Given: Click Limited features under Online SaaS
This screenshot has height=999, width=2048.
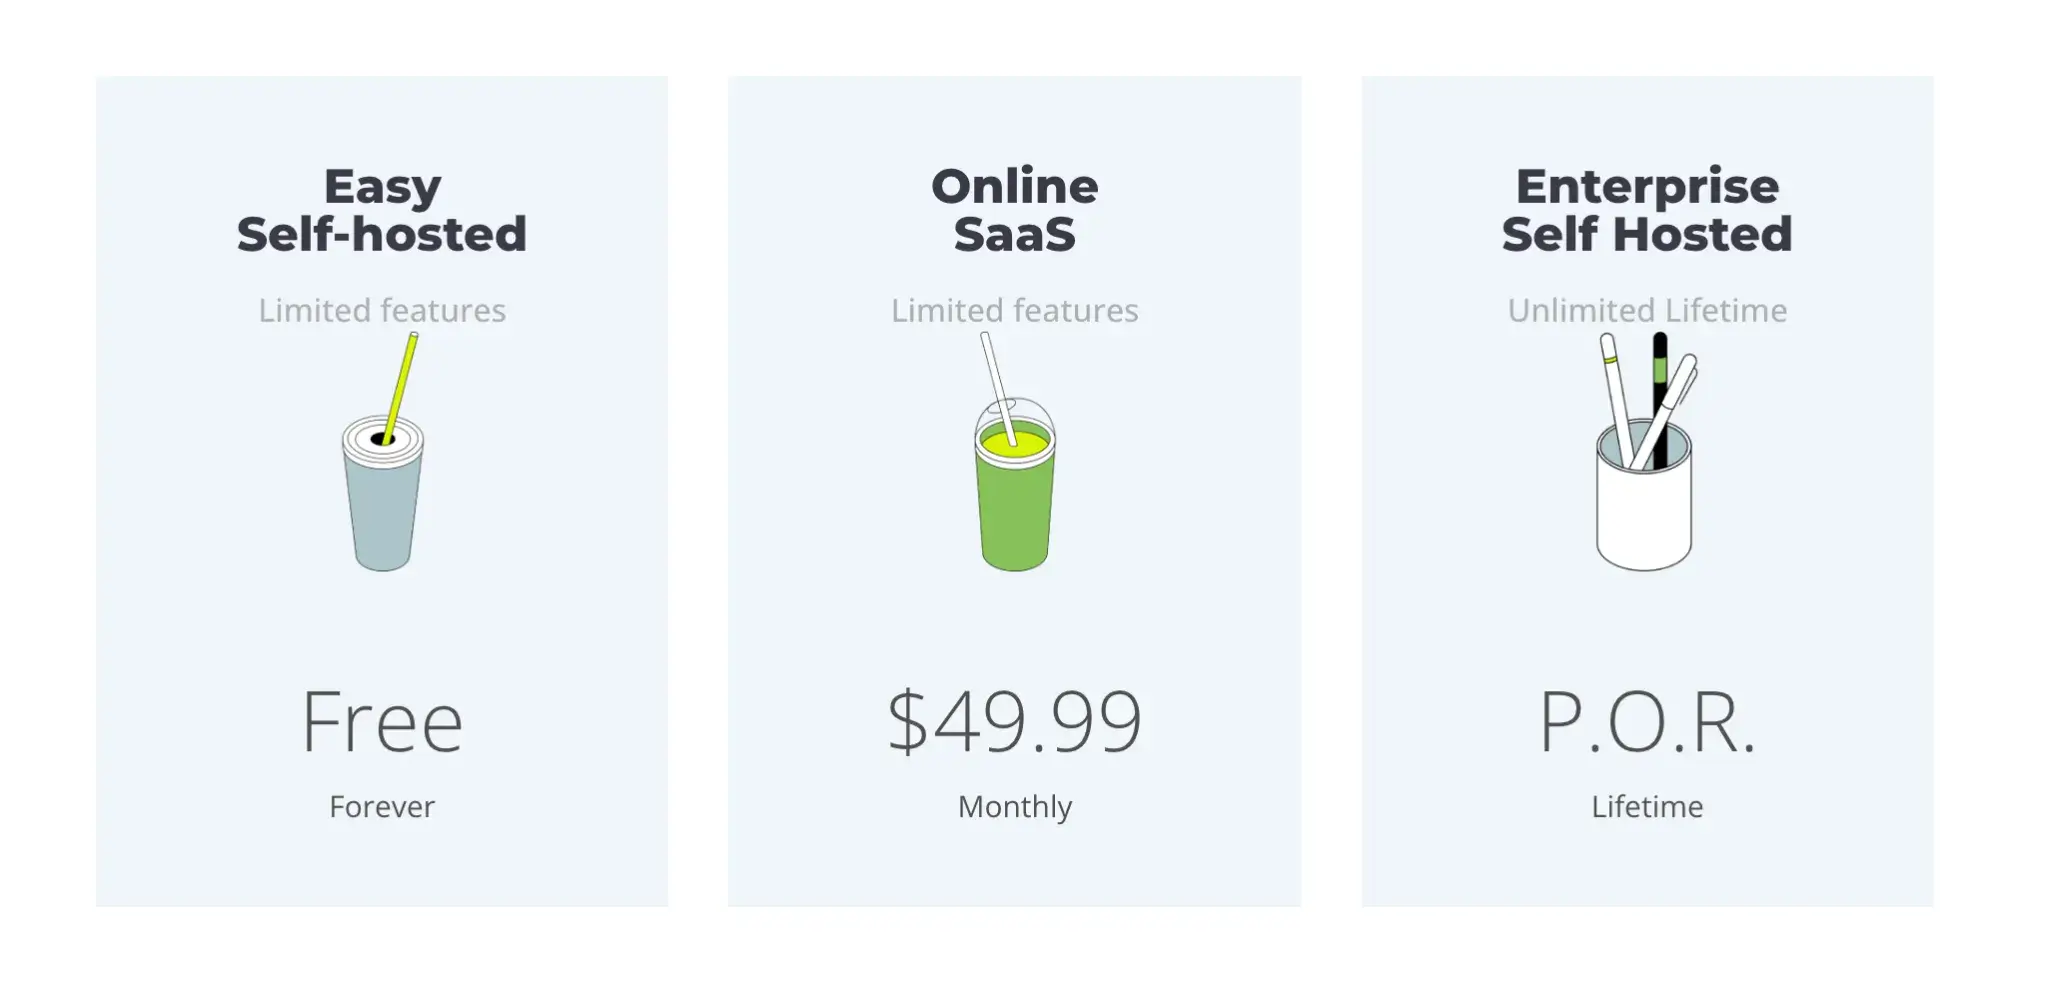Looking at the screenshot, I should click(x=1015, y=310).
